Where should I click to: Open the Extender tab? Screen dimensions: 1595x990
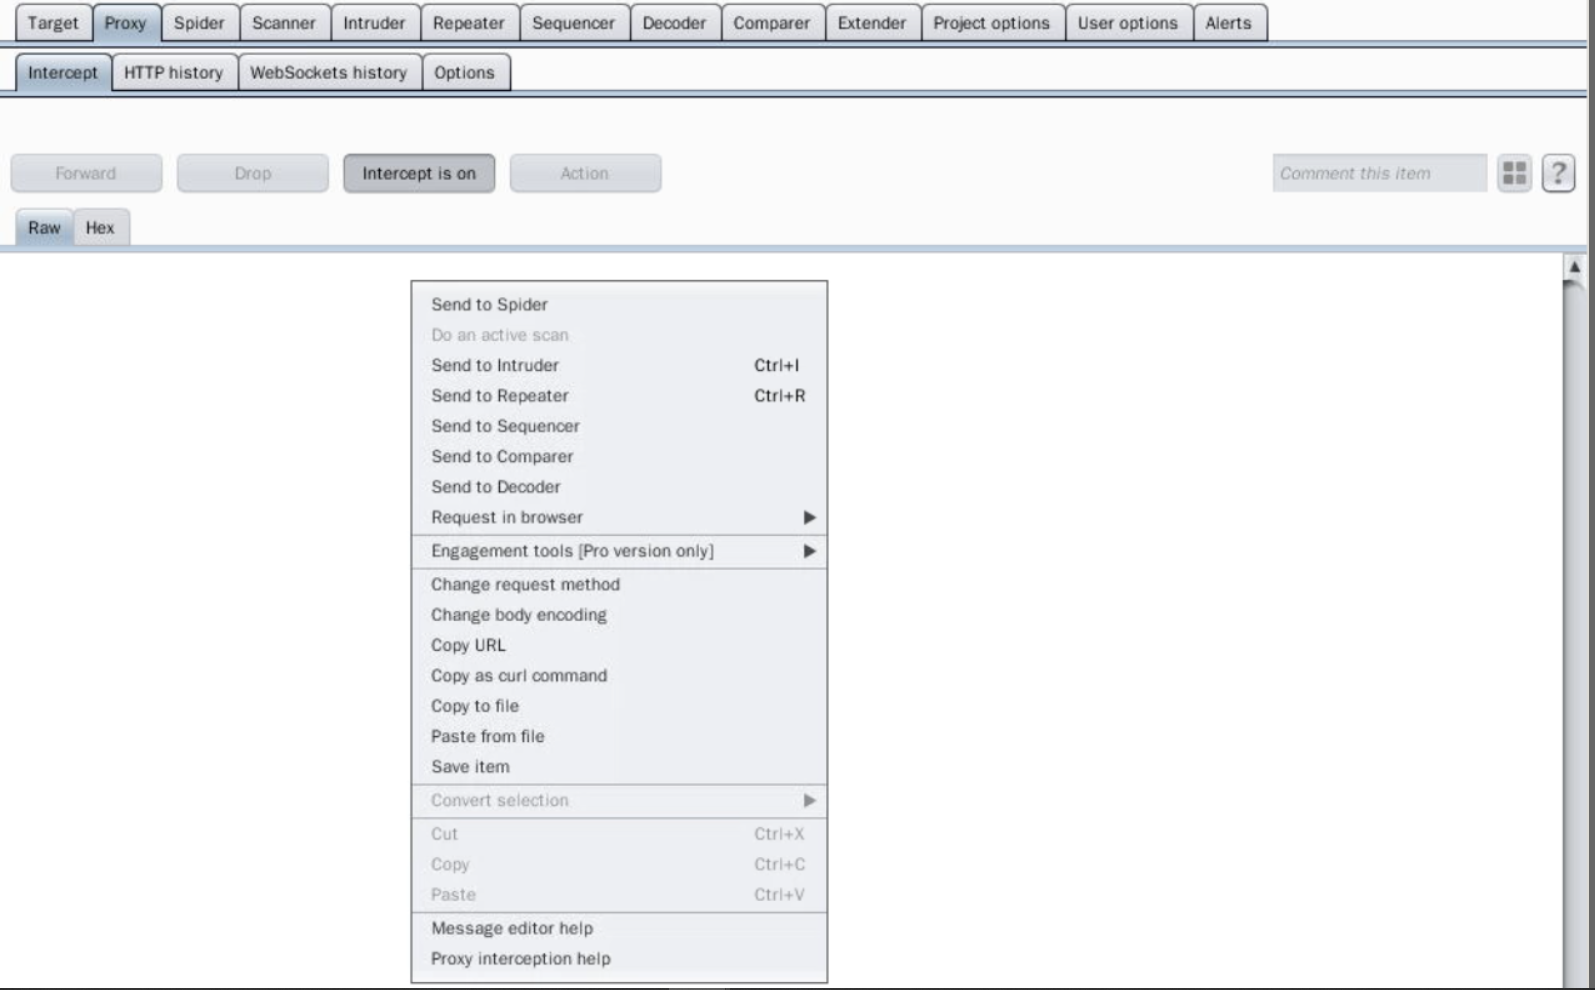pyautogui.click(x=872, y=23)
